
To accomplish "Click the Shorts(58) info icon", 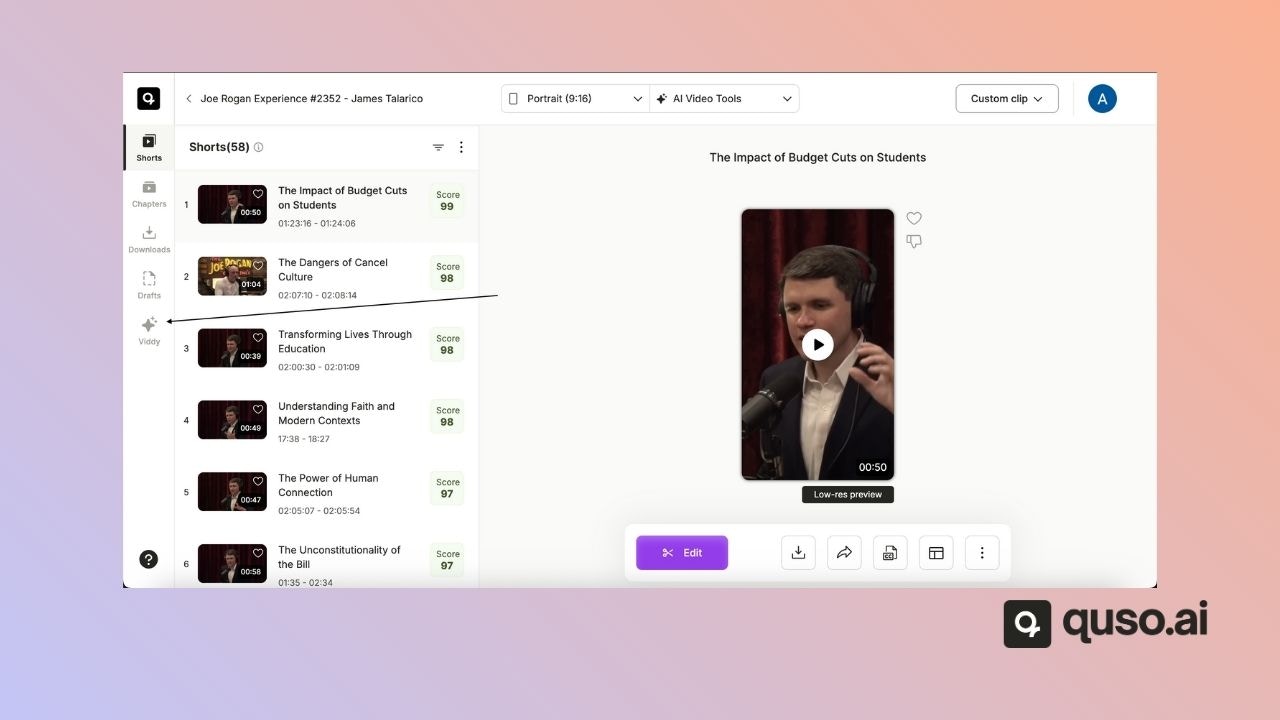I will pos(258,147).
